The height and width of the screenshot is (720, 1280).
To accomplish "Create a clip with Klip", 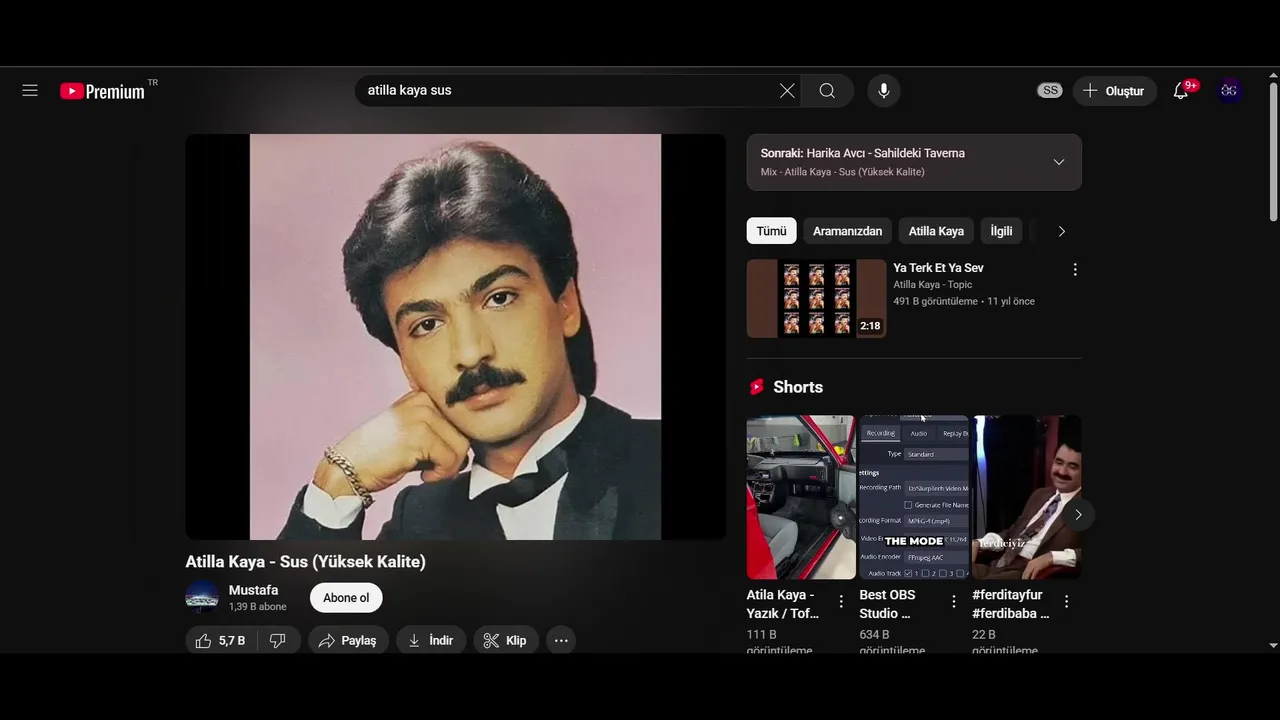I will point(506,641).
